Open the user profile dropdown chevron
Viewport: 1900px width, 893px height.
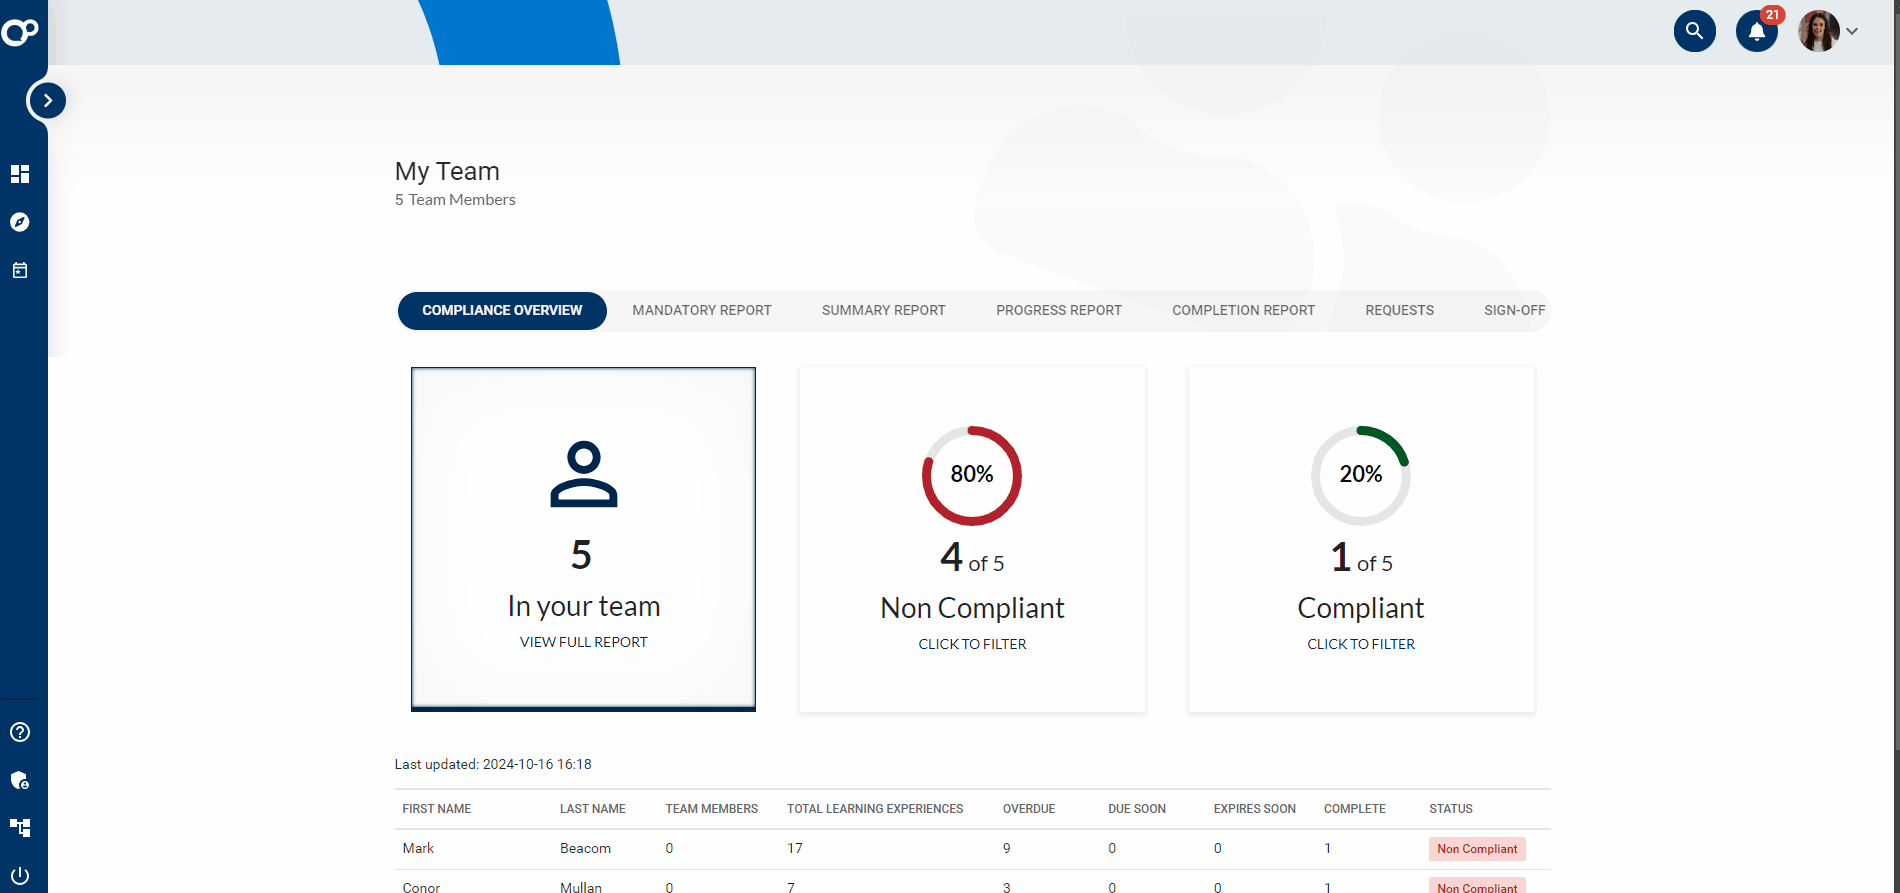pos(1852,31)
